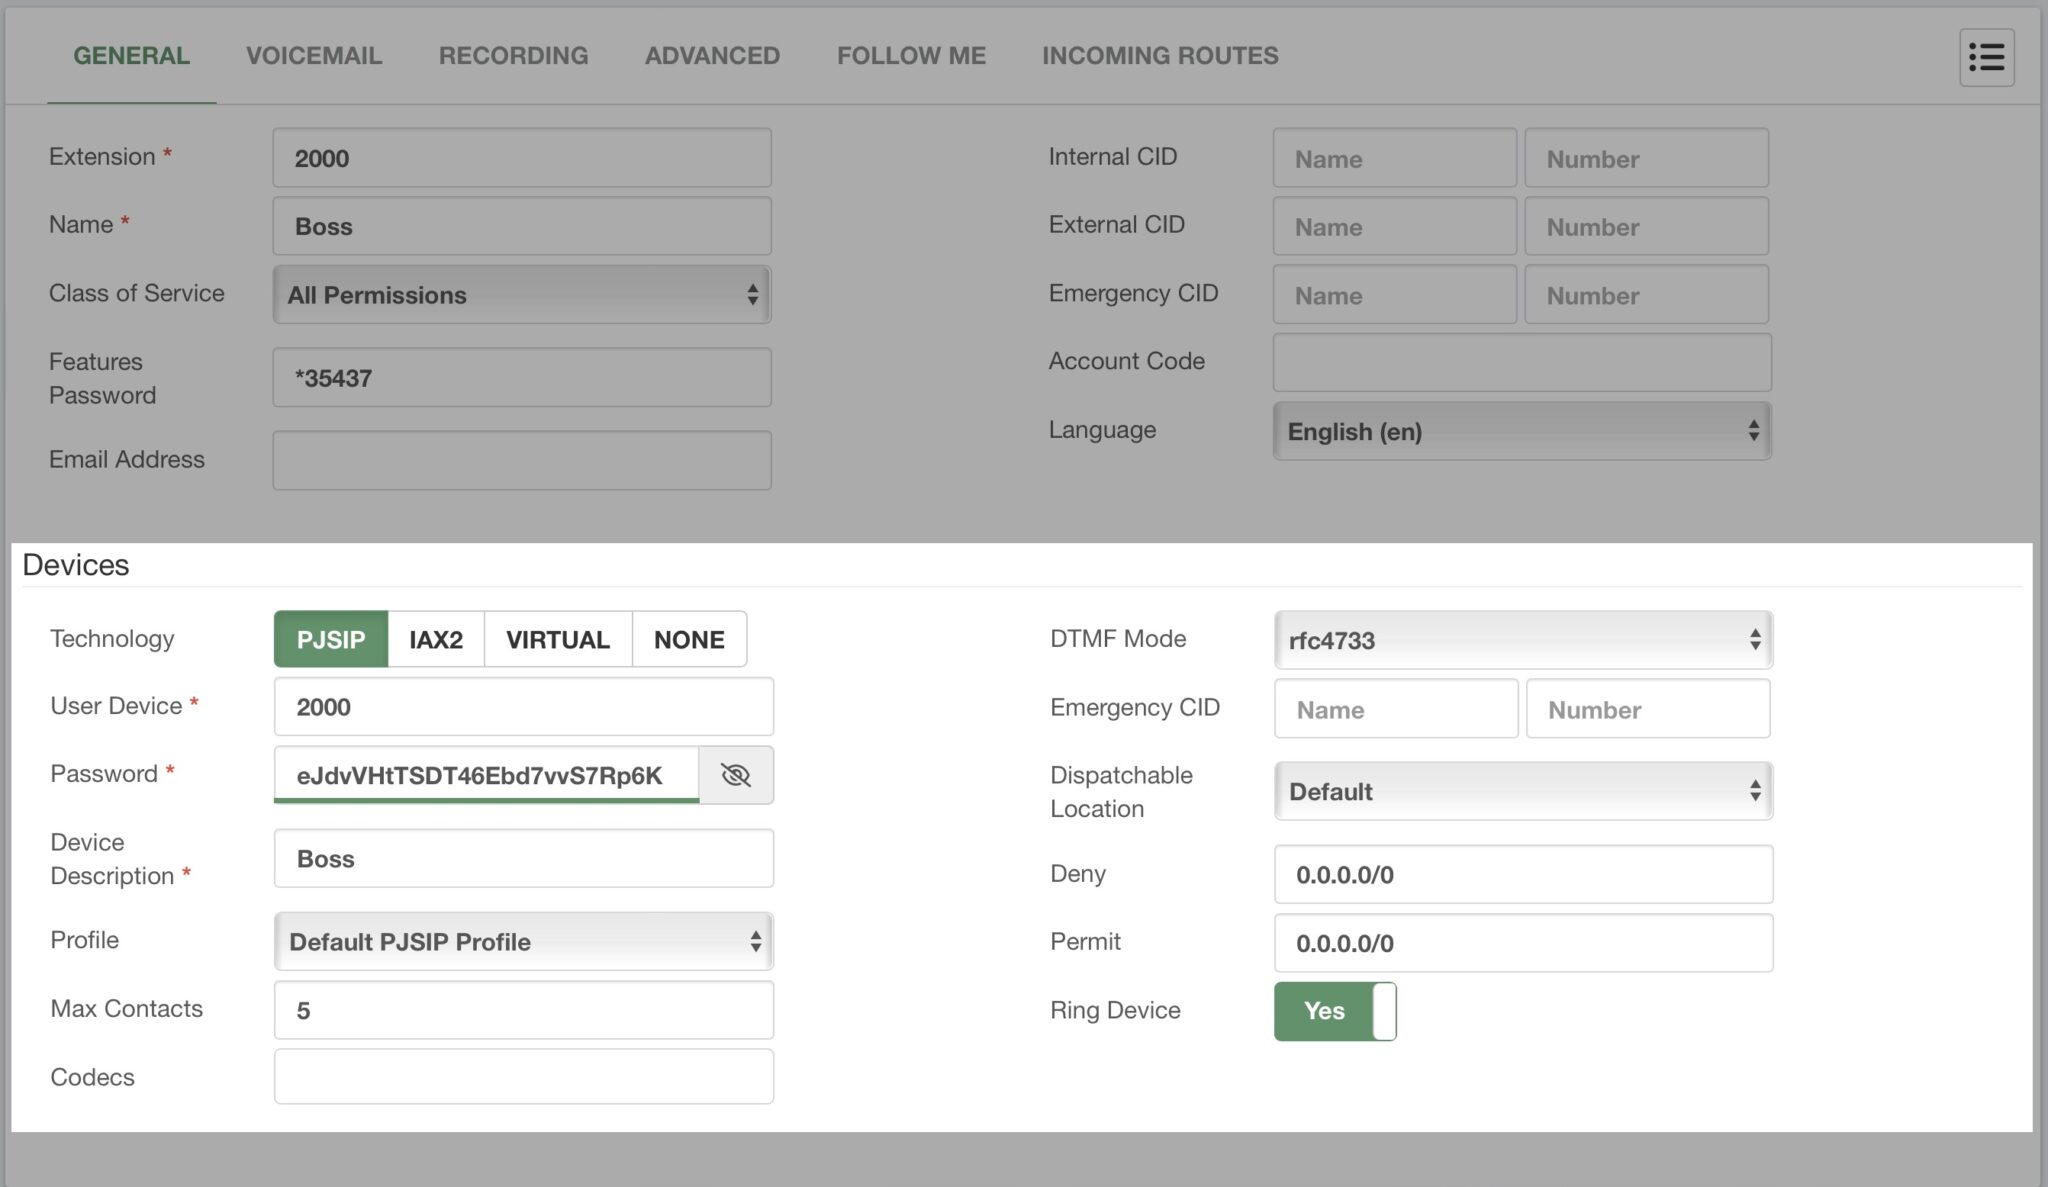Image resolution: width=2048 pixels, height=1187 pixels.
Task: Switch to the General tab
Action: tap(131, 56)
